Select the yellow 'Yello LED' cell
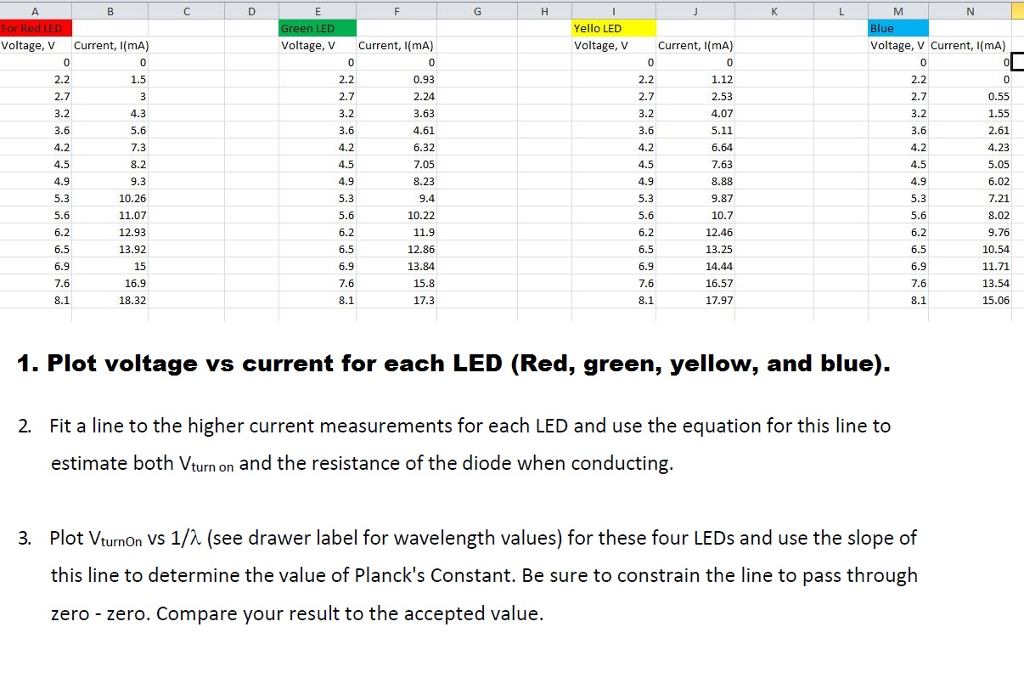Screen dimensions: 1024x678 tap(612, 28)
